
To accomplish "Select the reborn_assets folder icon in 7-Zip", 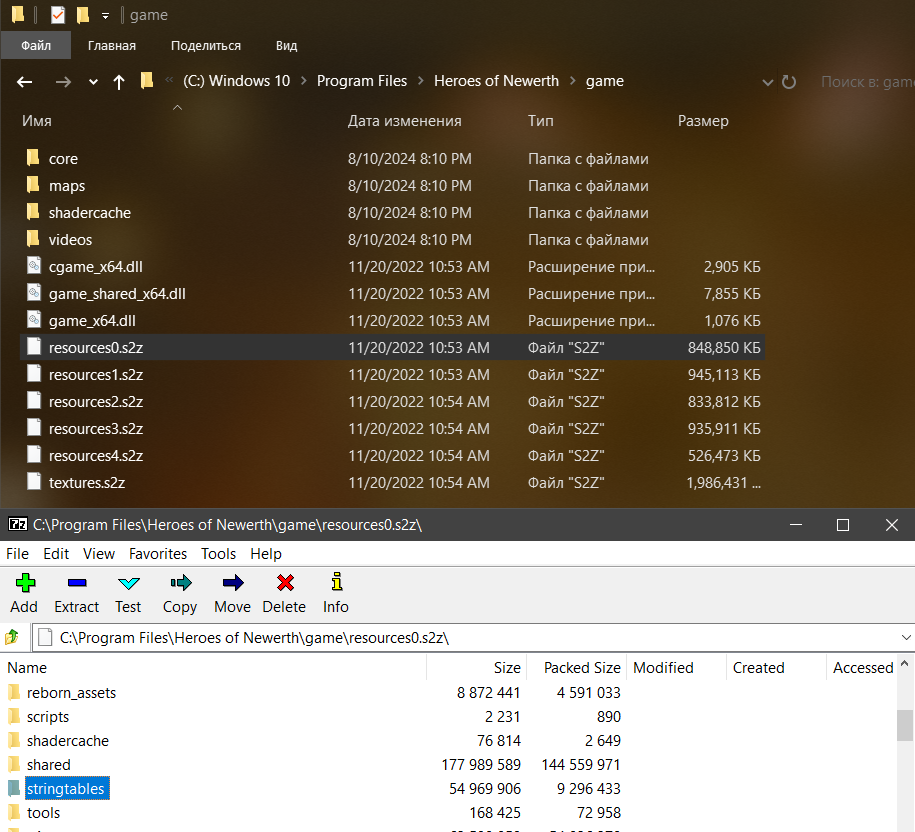I will [14, 692].
